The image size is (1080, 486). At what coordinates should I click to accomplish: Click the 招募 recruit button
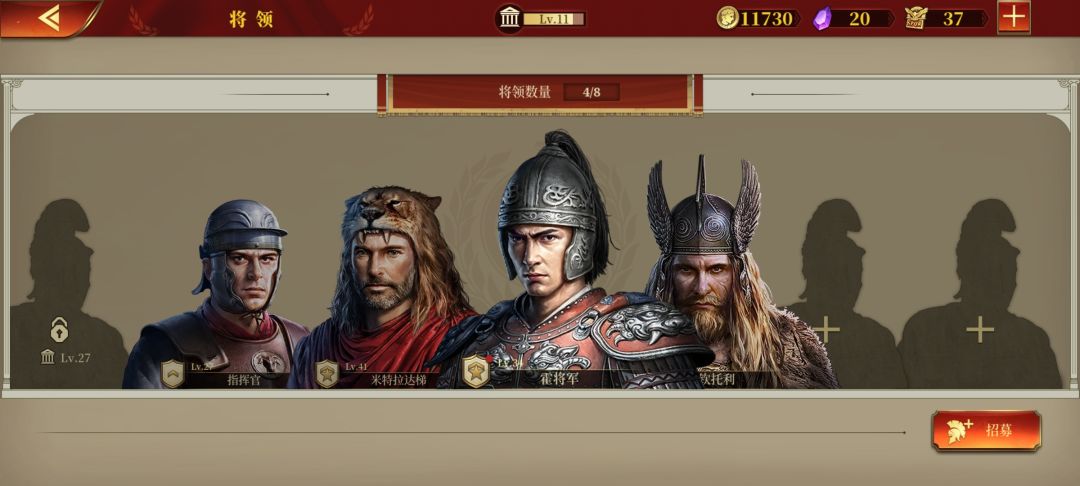[x=986, y=431]
